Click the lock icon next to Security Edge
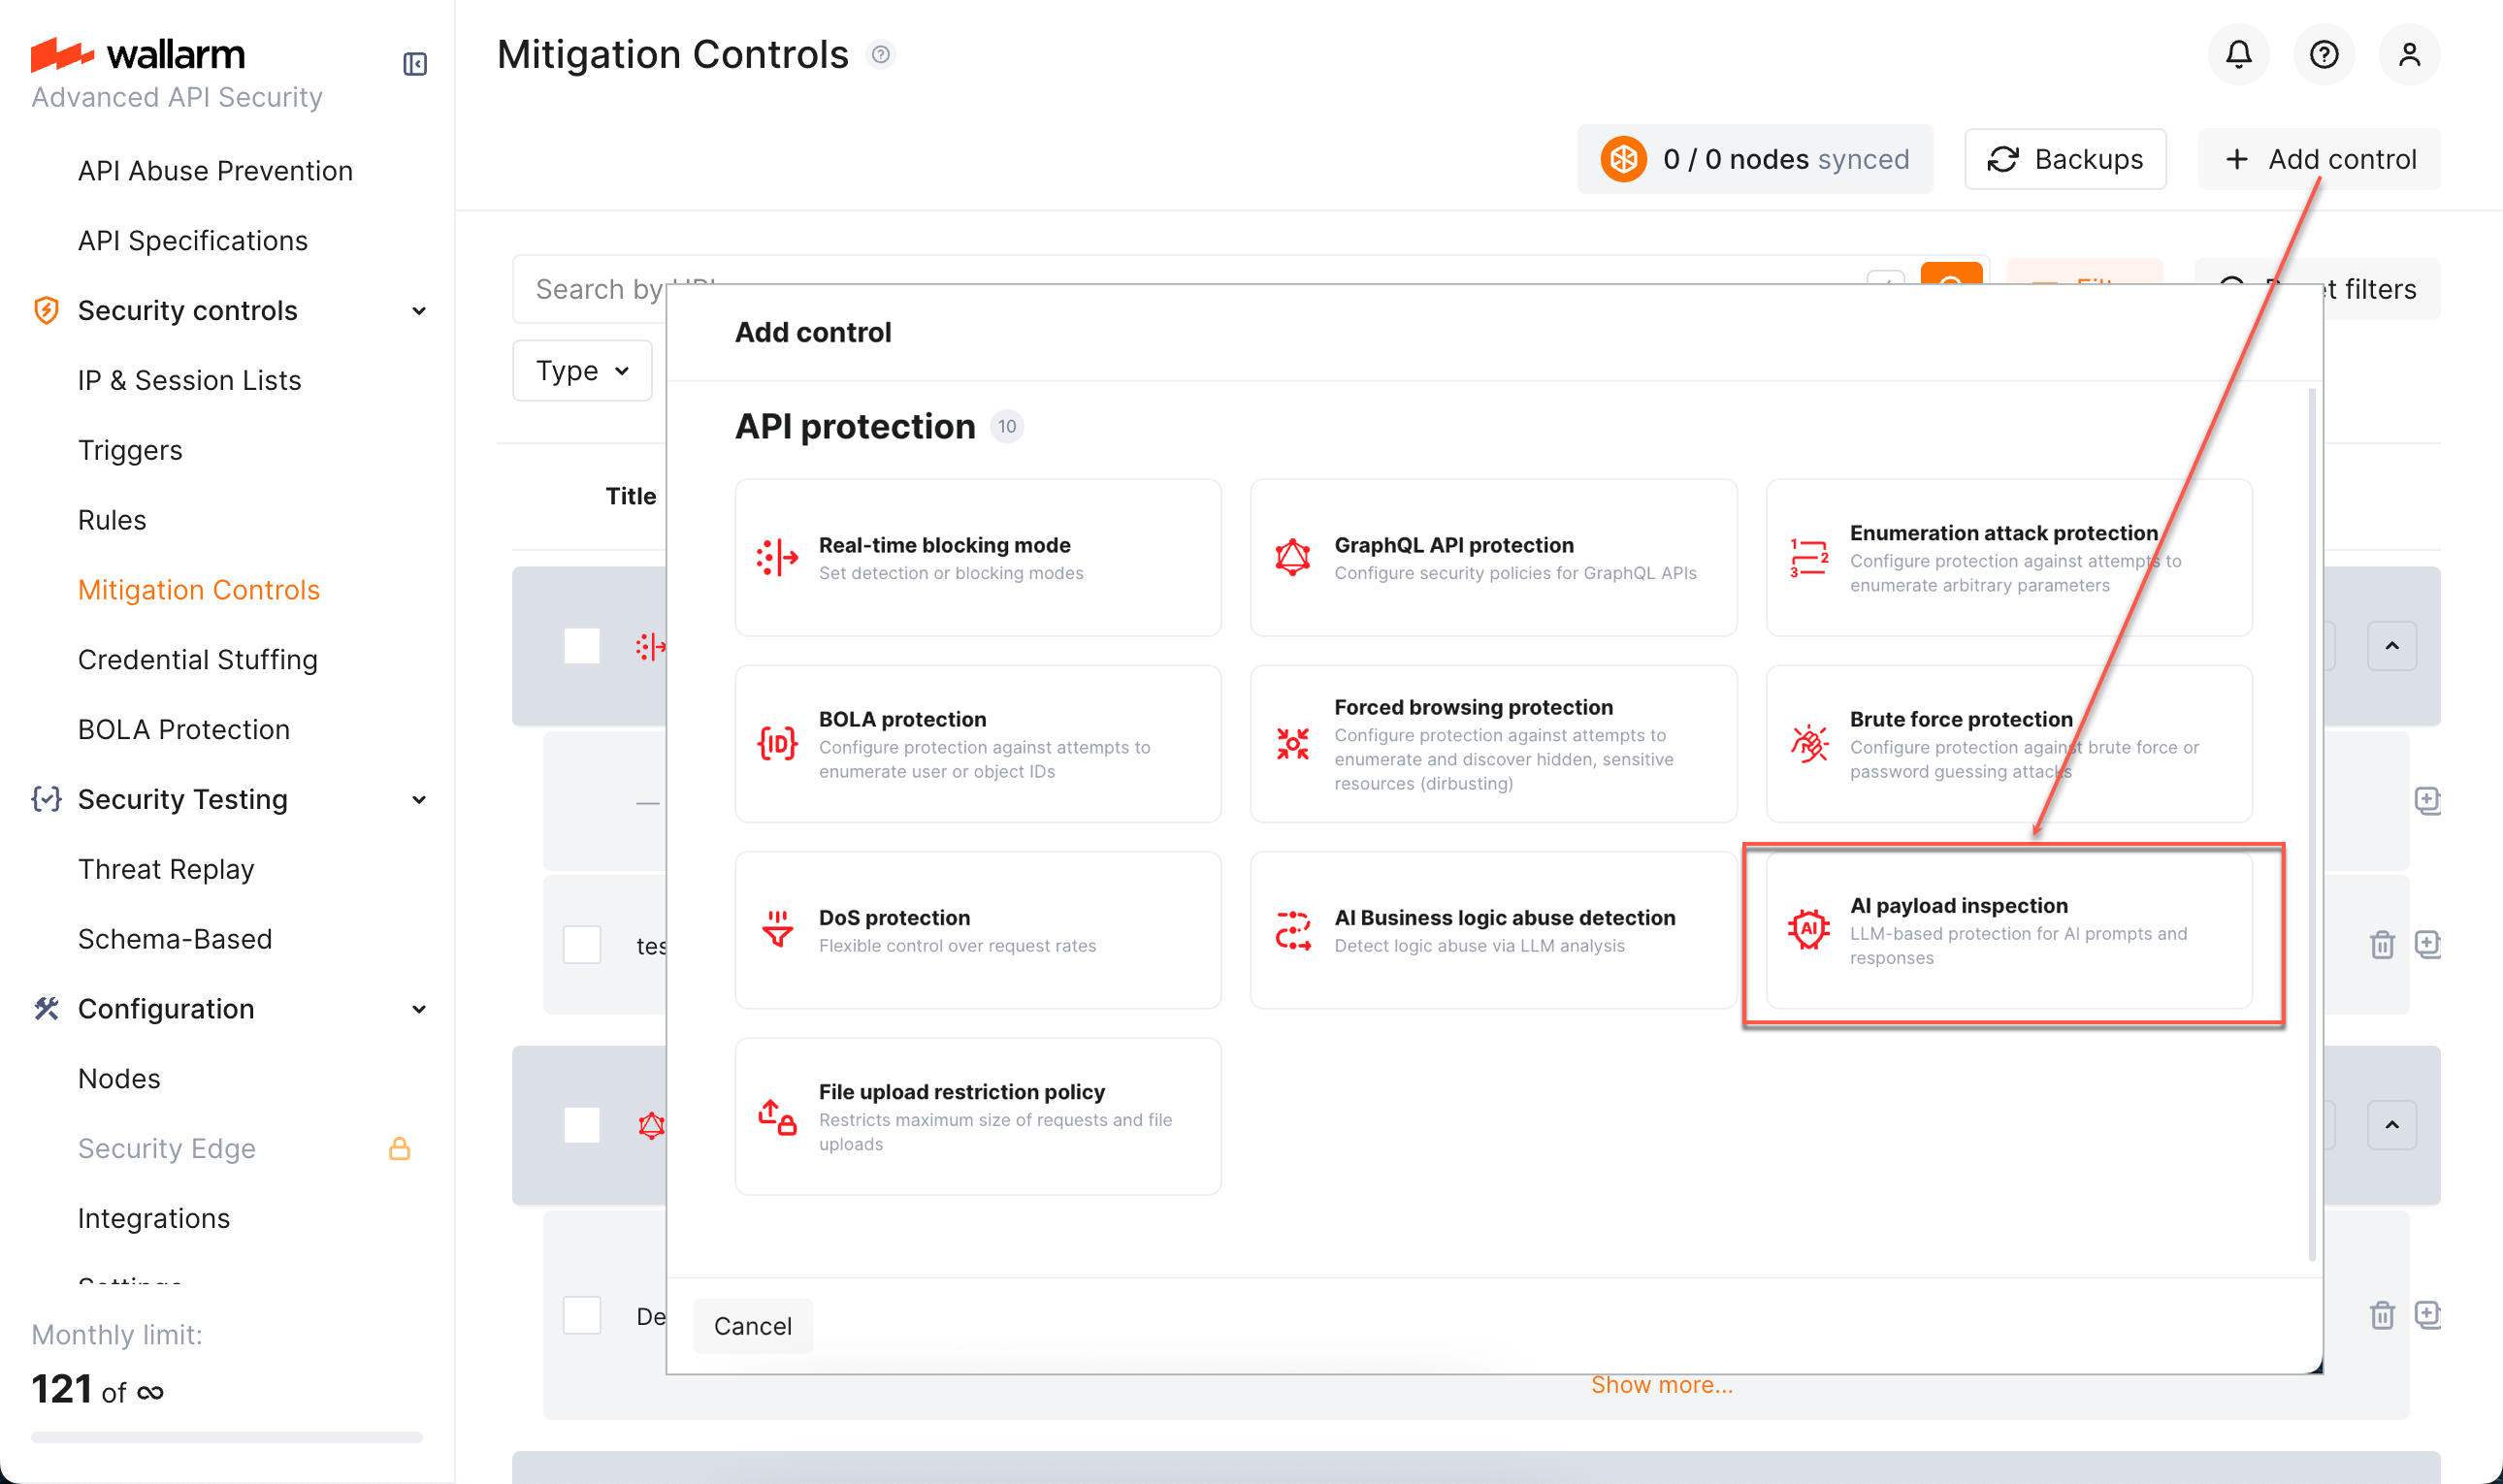2503x1484 pixels. click(399, 1148)
